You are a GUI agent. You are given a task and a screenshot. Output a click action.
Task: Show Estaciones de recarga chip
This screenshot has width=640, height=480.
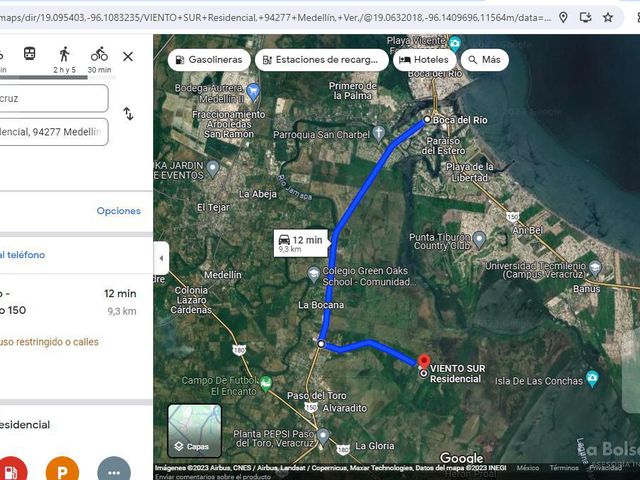pyautogui.click(x=321, y=60)
